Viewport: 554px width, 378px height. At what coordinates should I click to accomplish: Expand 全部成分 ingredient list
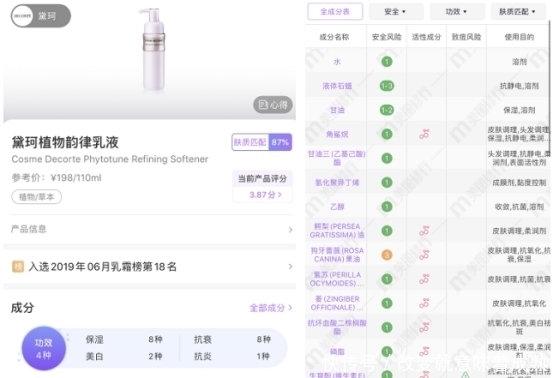click(x=271, y=308)
